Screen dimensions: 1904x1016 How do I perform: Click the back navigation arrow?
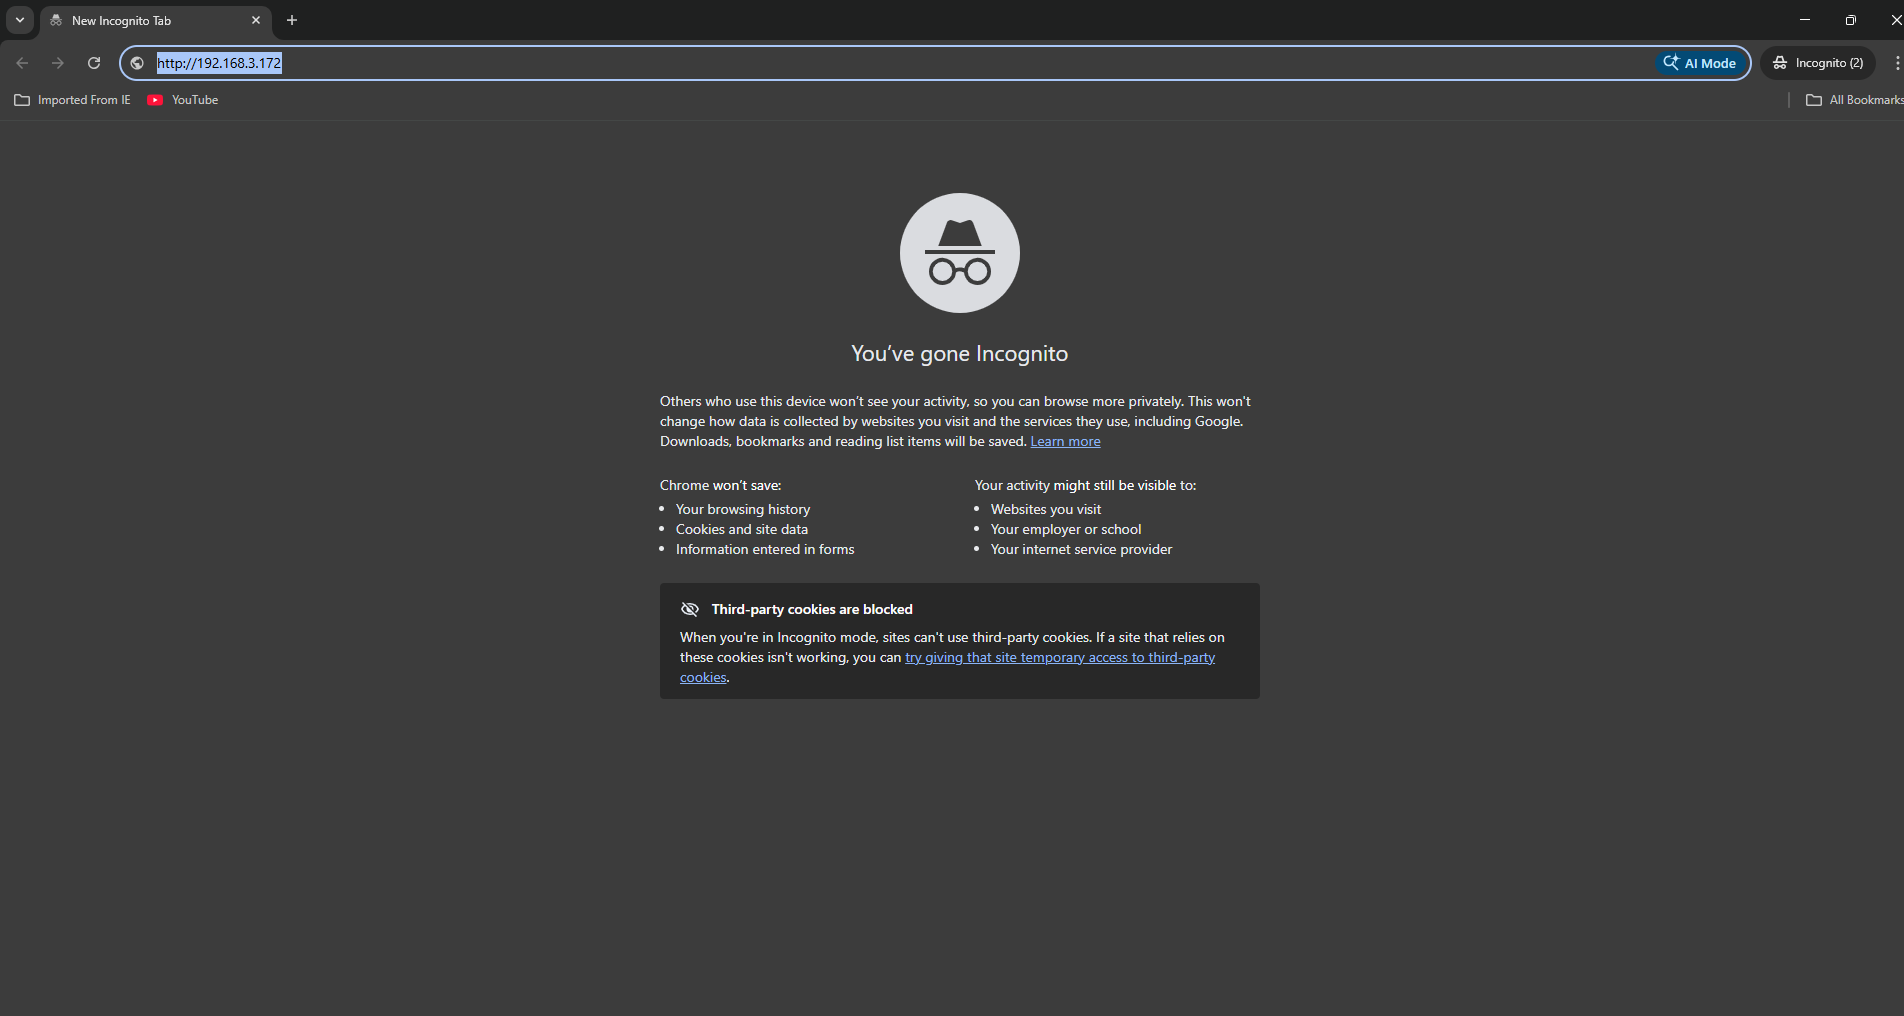click(22, 63)
